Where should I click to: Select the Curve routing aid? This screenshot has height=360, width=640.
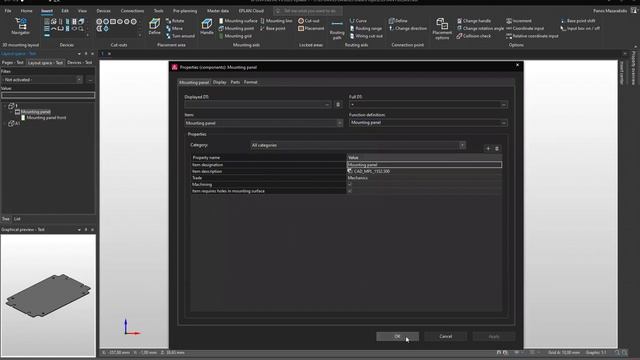358,20
